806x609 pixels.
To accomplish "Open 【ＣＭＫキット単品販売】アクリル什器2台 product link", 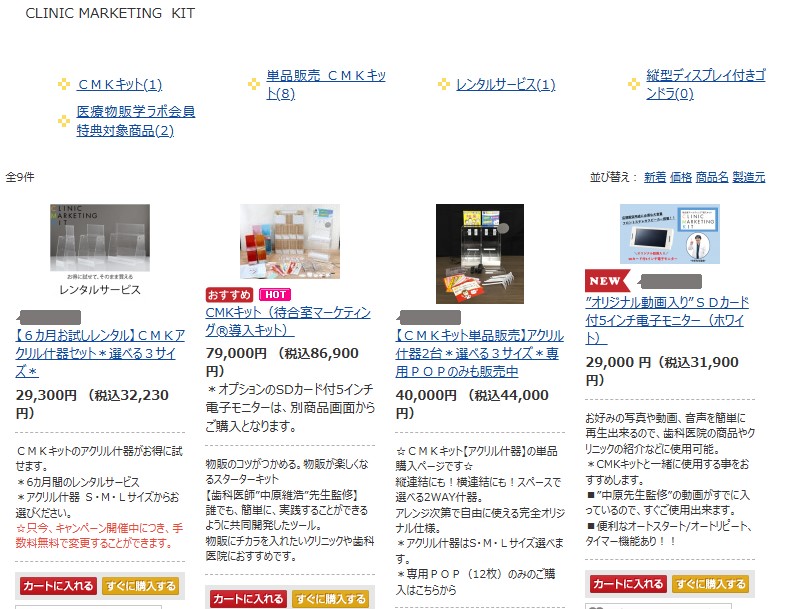I will coord(480,353).
